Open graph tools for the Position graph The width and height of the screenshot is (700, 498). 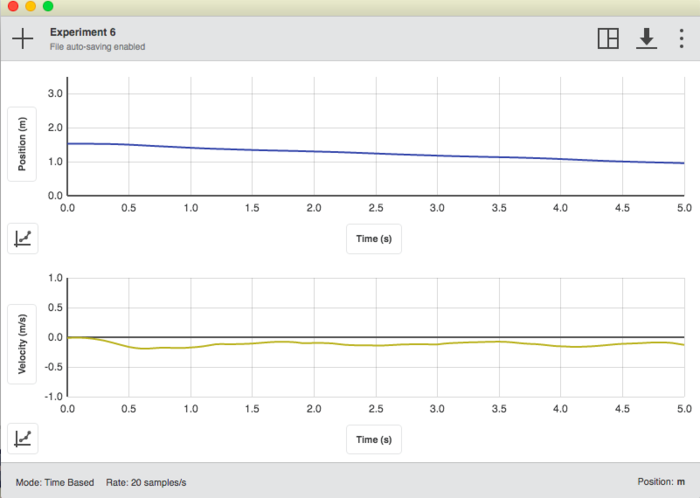[22, 239]
